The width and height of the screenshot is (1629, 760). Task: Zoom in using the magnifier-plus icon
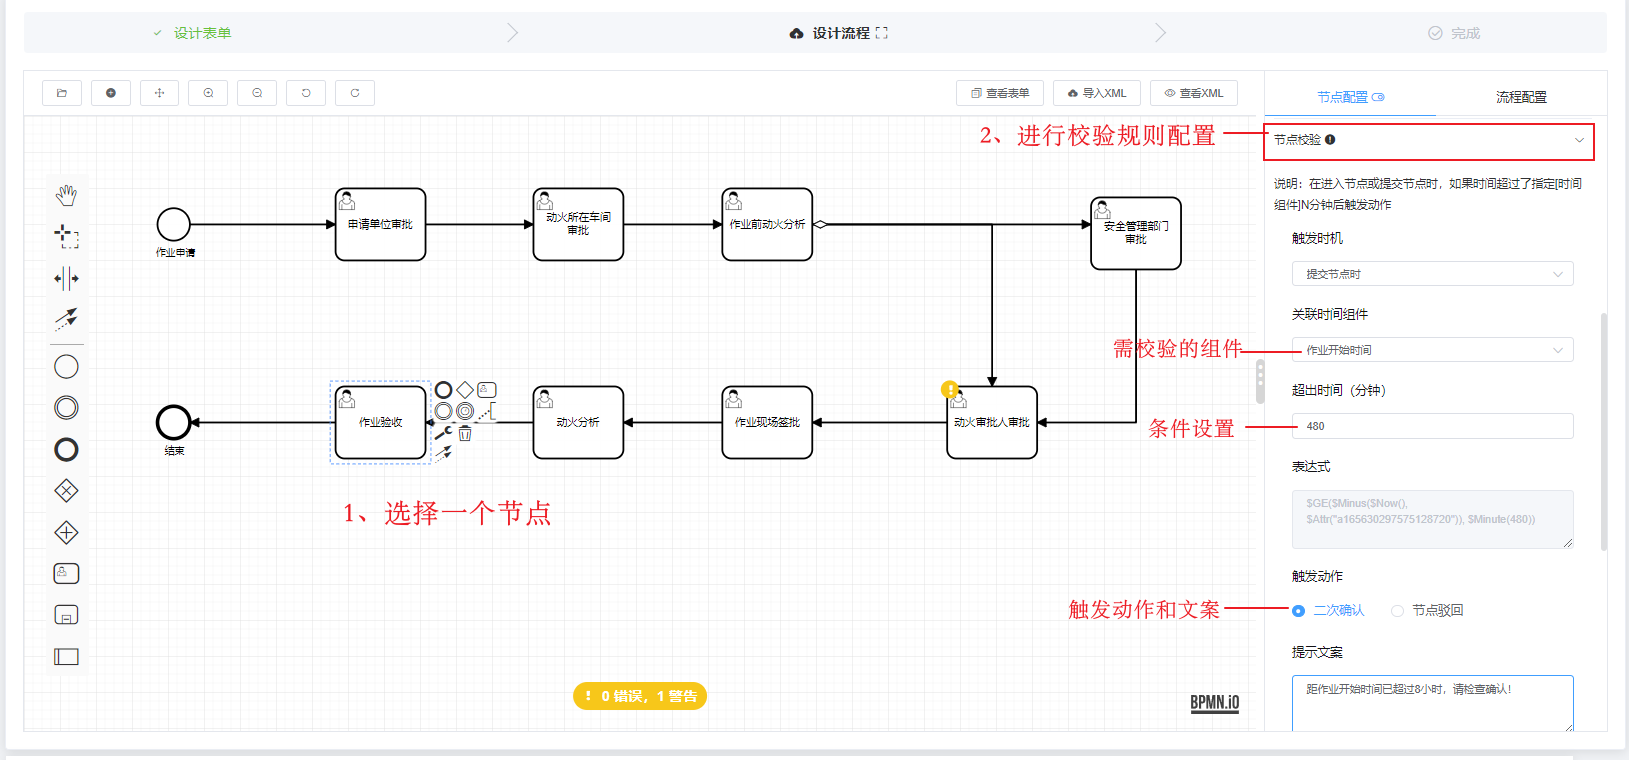tap(208, 93)
